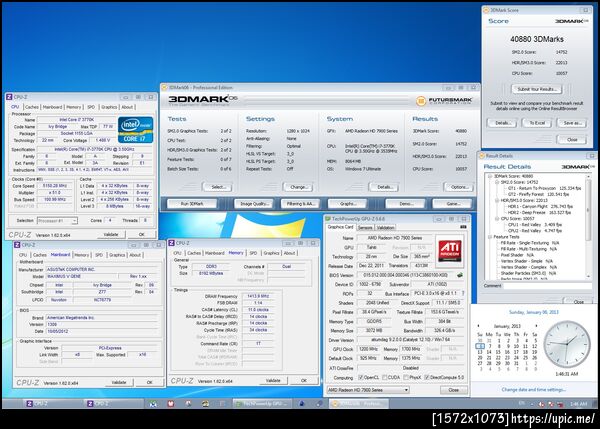Screen dimensions: 600x429
Task: Click OK in CPU-Z processor window
Action: 142,234
